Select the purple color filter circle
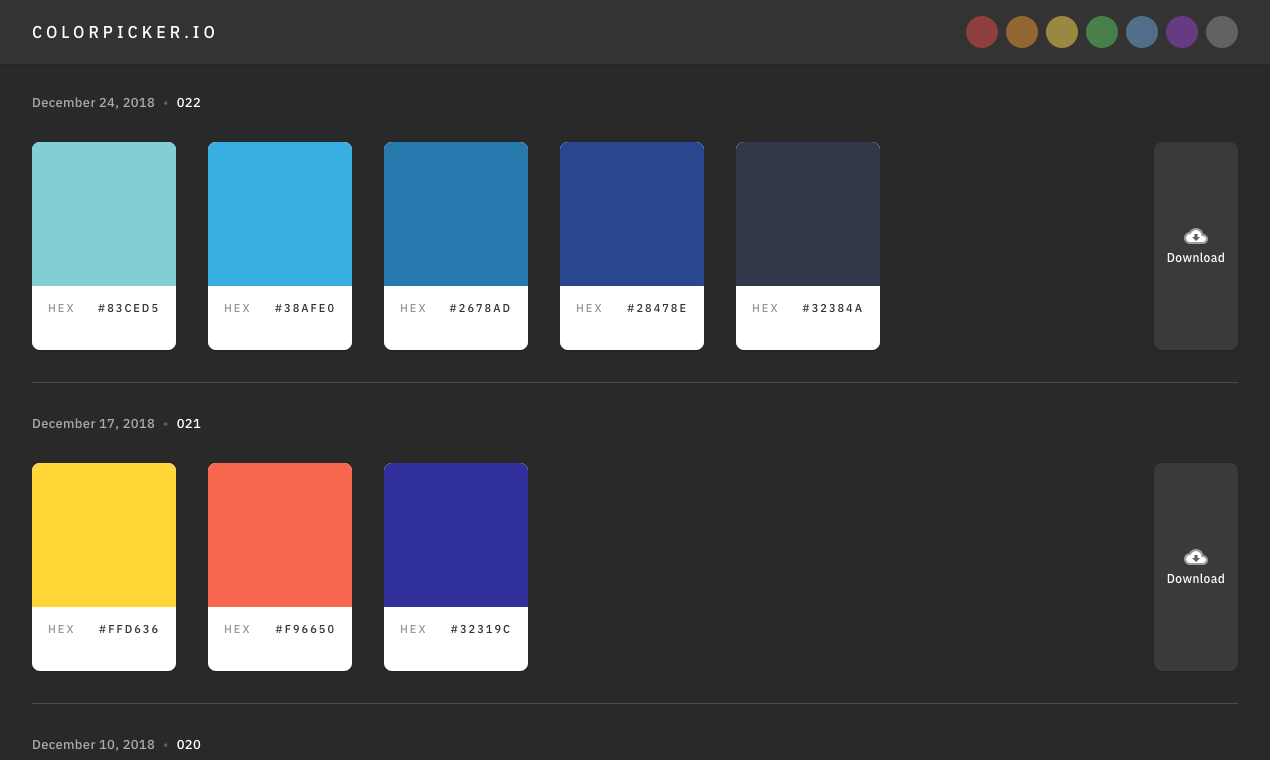1270x760 pixels. (1182, 31)
